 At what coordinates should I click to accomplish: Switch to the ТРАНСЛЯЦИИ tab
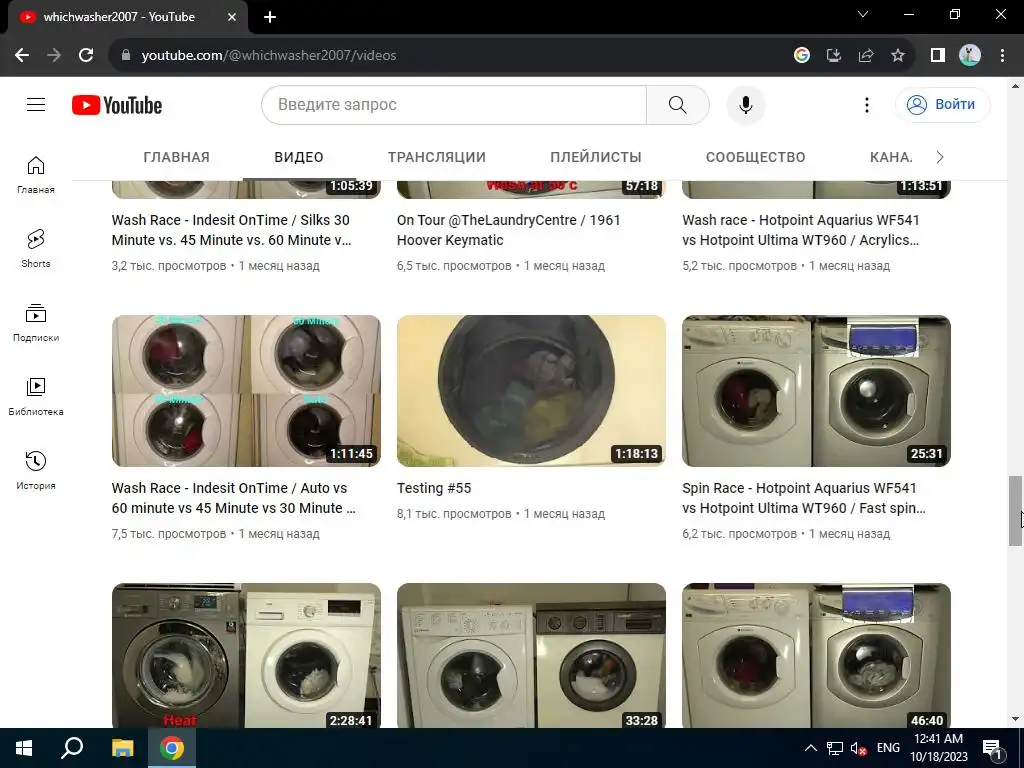436,157
